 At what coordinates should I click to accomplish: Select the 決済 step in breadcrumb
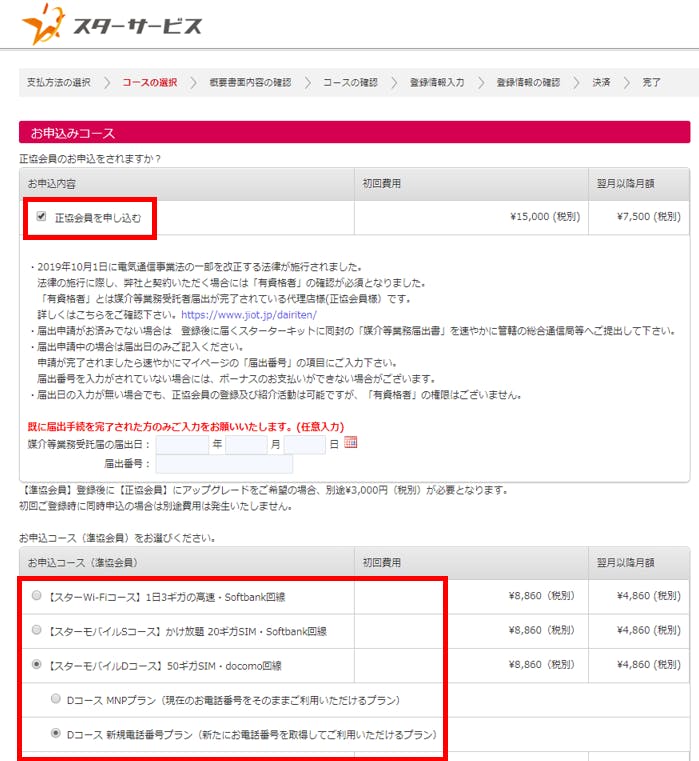601,82
